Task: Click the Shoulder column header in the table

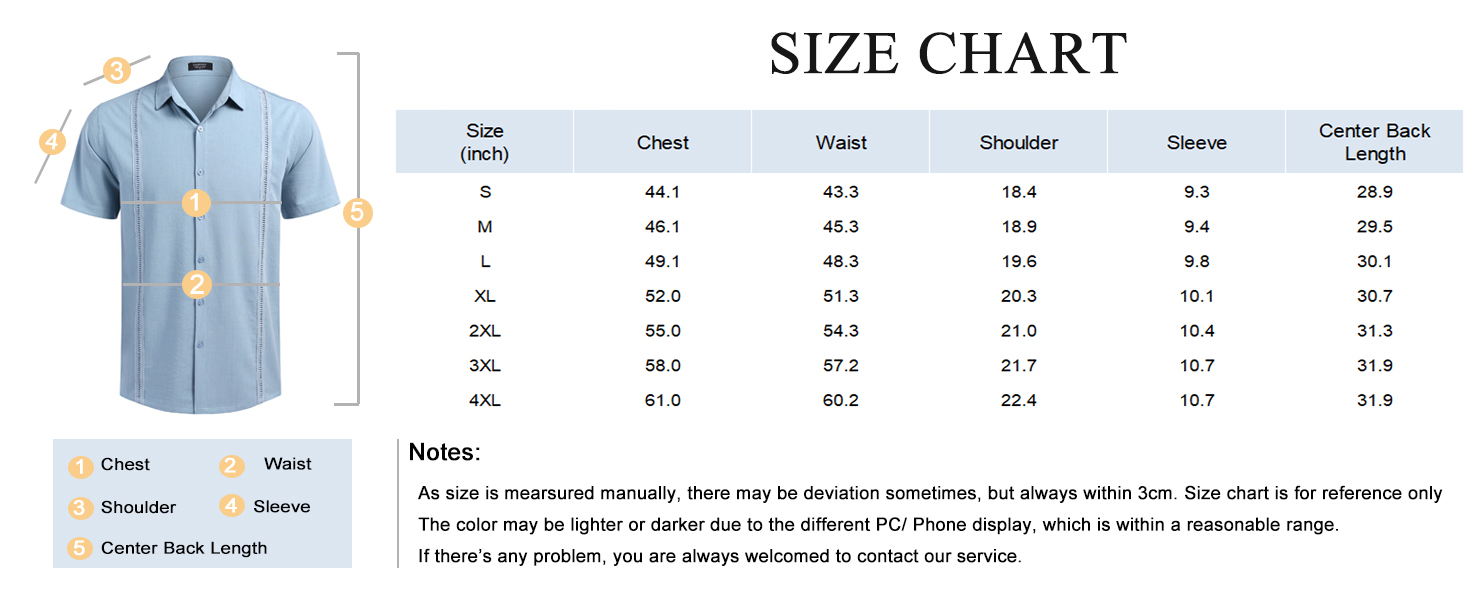Action: coord(1019,143)
